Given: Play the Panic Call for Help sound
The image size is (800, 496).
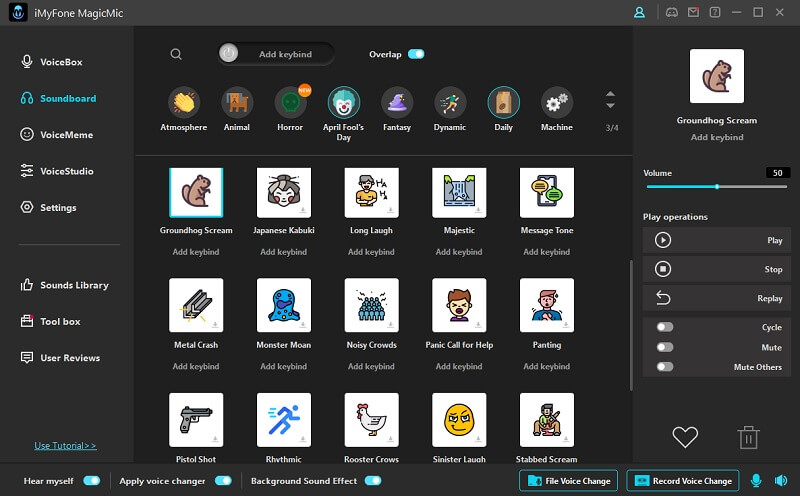Looking at the screenshot, I should click(459, 305).
